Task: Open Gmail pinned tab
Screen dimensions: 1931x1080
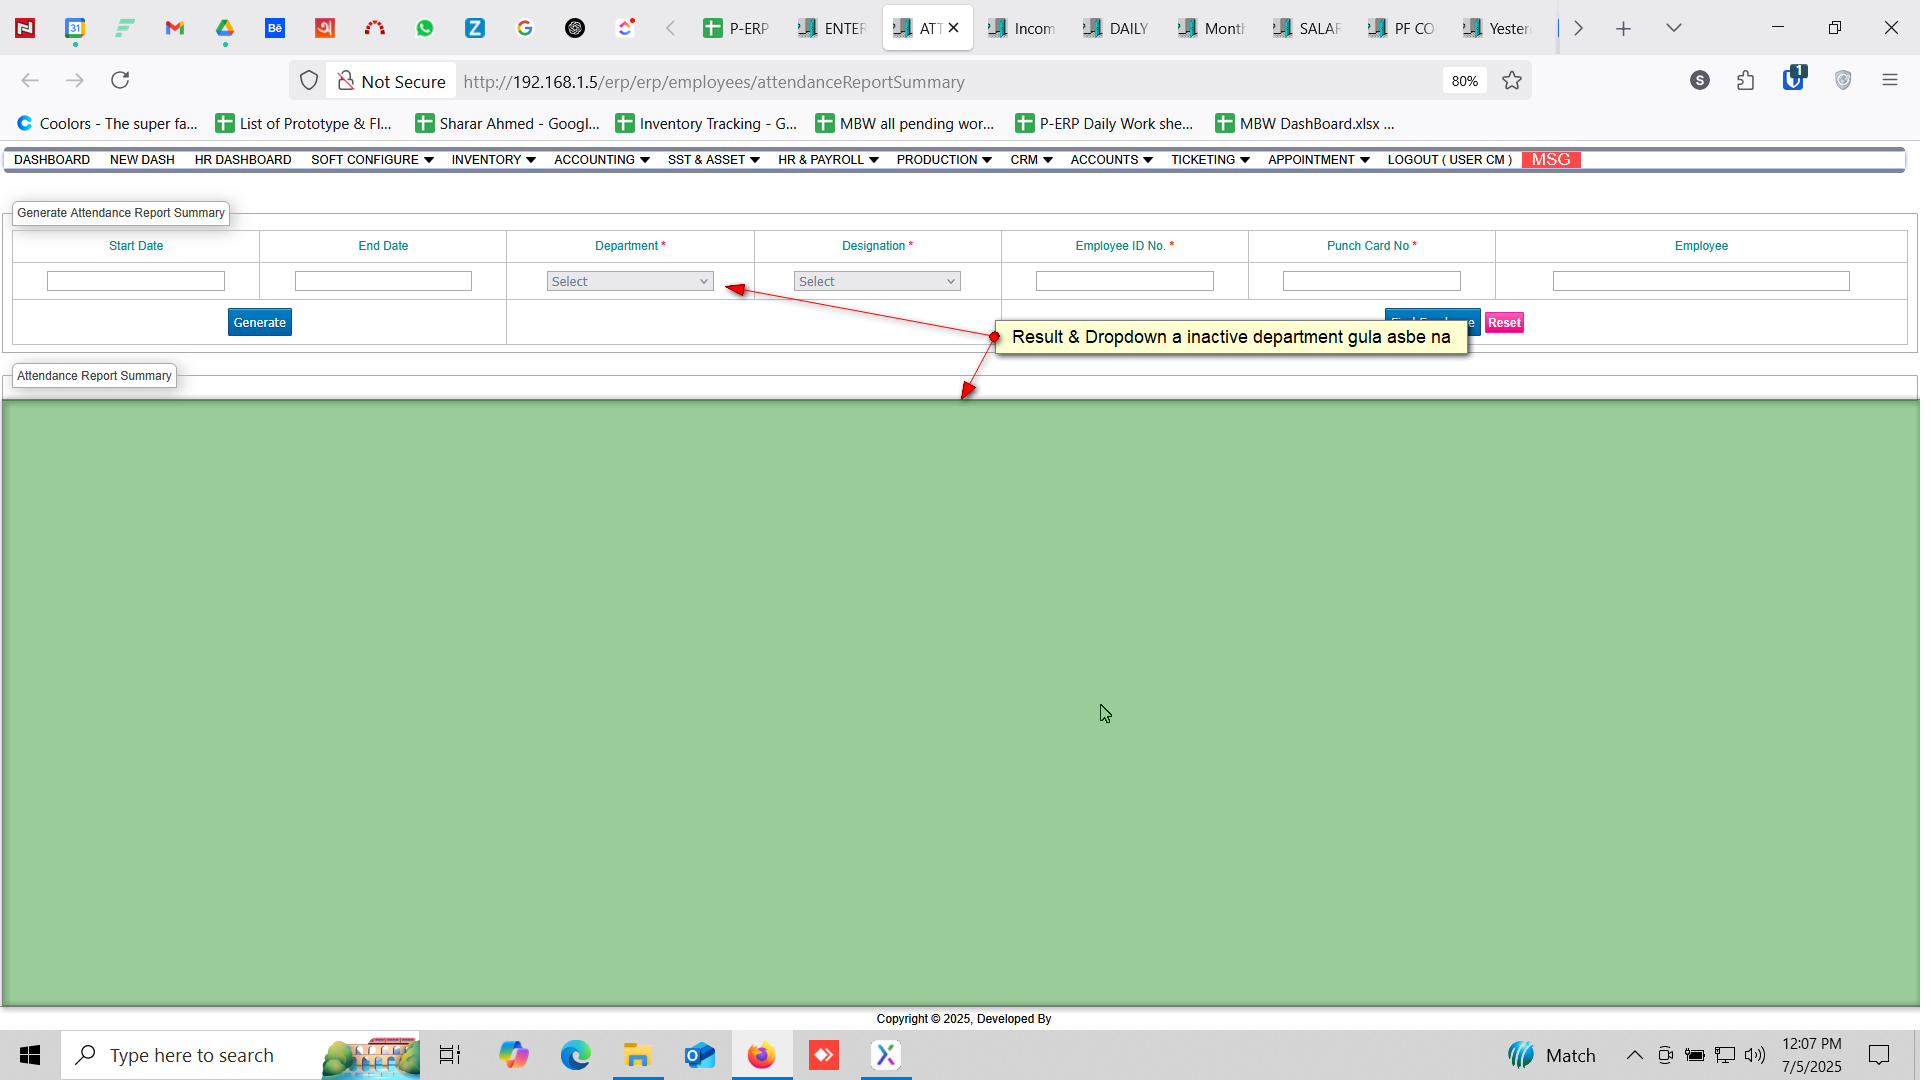Action: point(175,28)
